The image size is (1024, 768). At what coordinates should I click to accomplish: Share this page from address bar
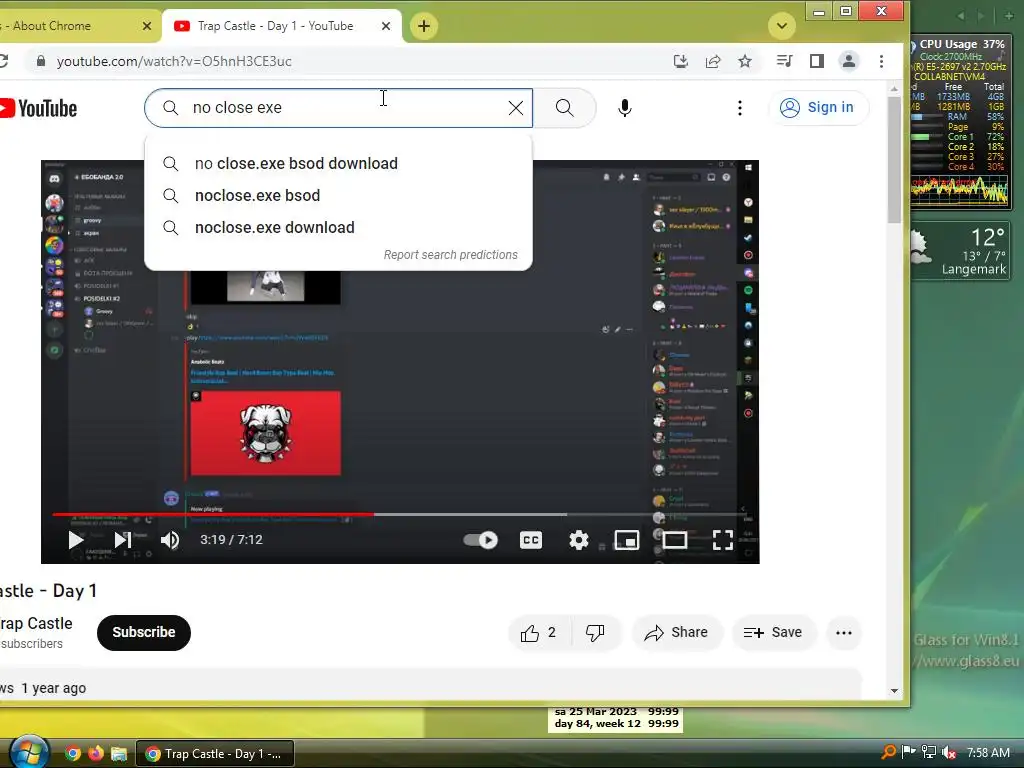click(713, 61)
